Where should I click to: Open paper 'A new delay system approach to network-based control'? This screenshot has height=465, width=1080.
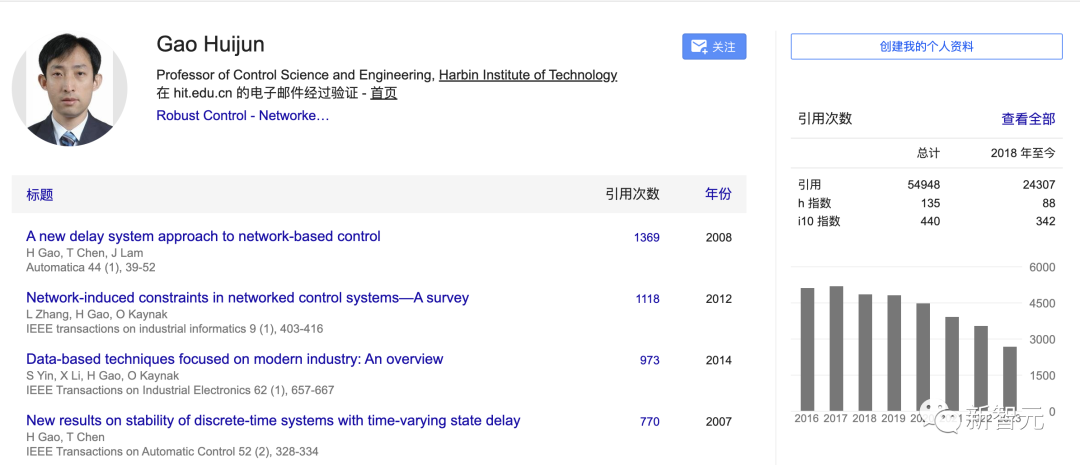pyautogui.click(x=203, y=236)
